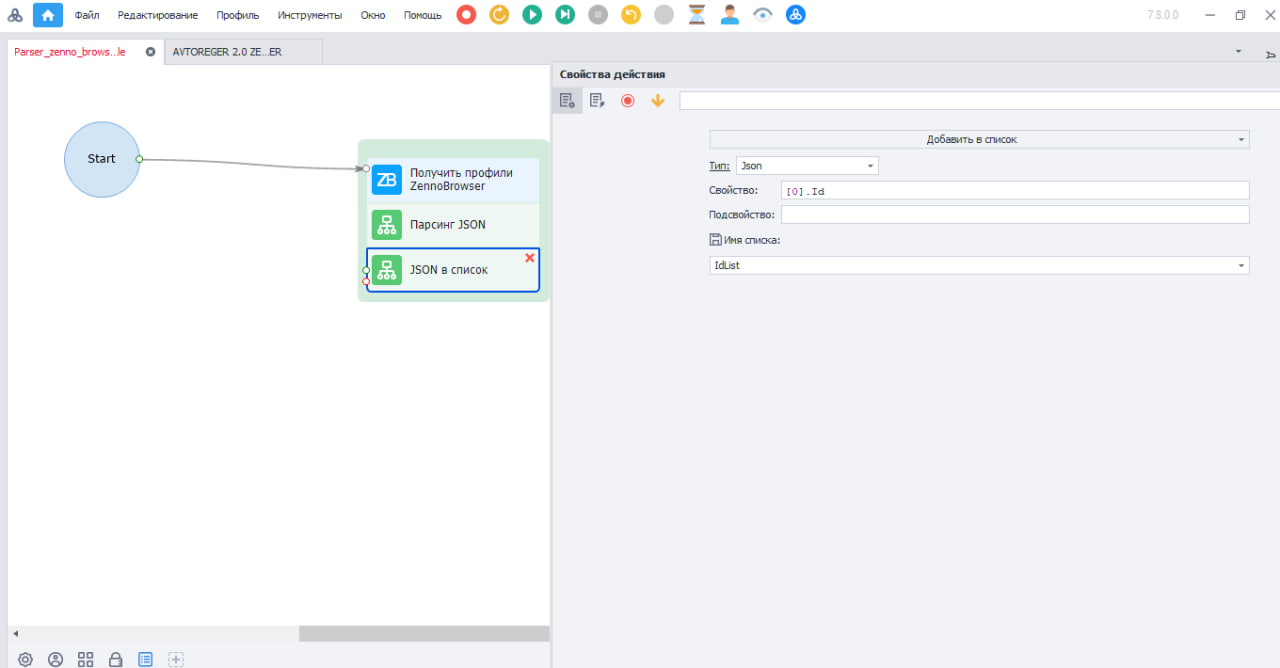Toggle the blue list panel icon at bottom
1280x668 pixels.
click(145, 659)
